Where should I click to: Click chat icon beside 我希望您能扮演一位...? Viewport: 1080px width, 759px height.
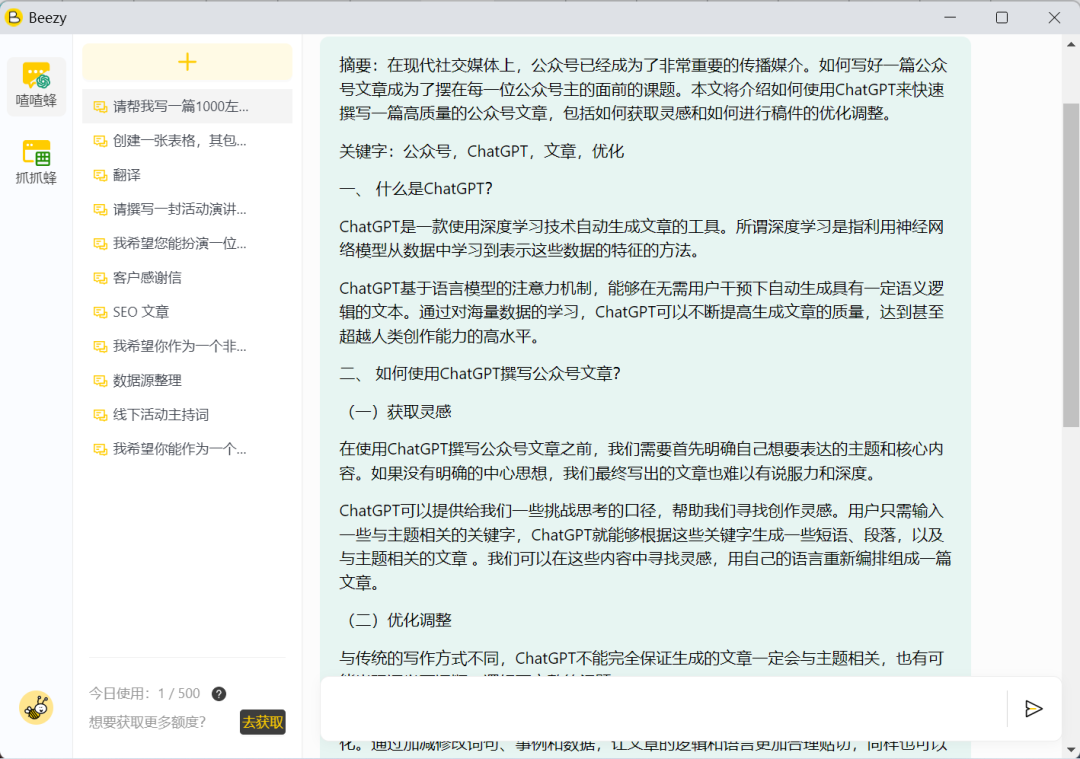pyautogui.click(x=100, y=243)
